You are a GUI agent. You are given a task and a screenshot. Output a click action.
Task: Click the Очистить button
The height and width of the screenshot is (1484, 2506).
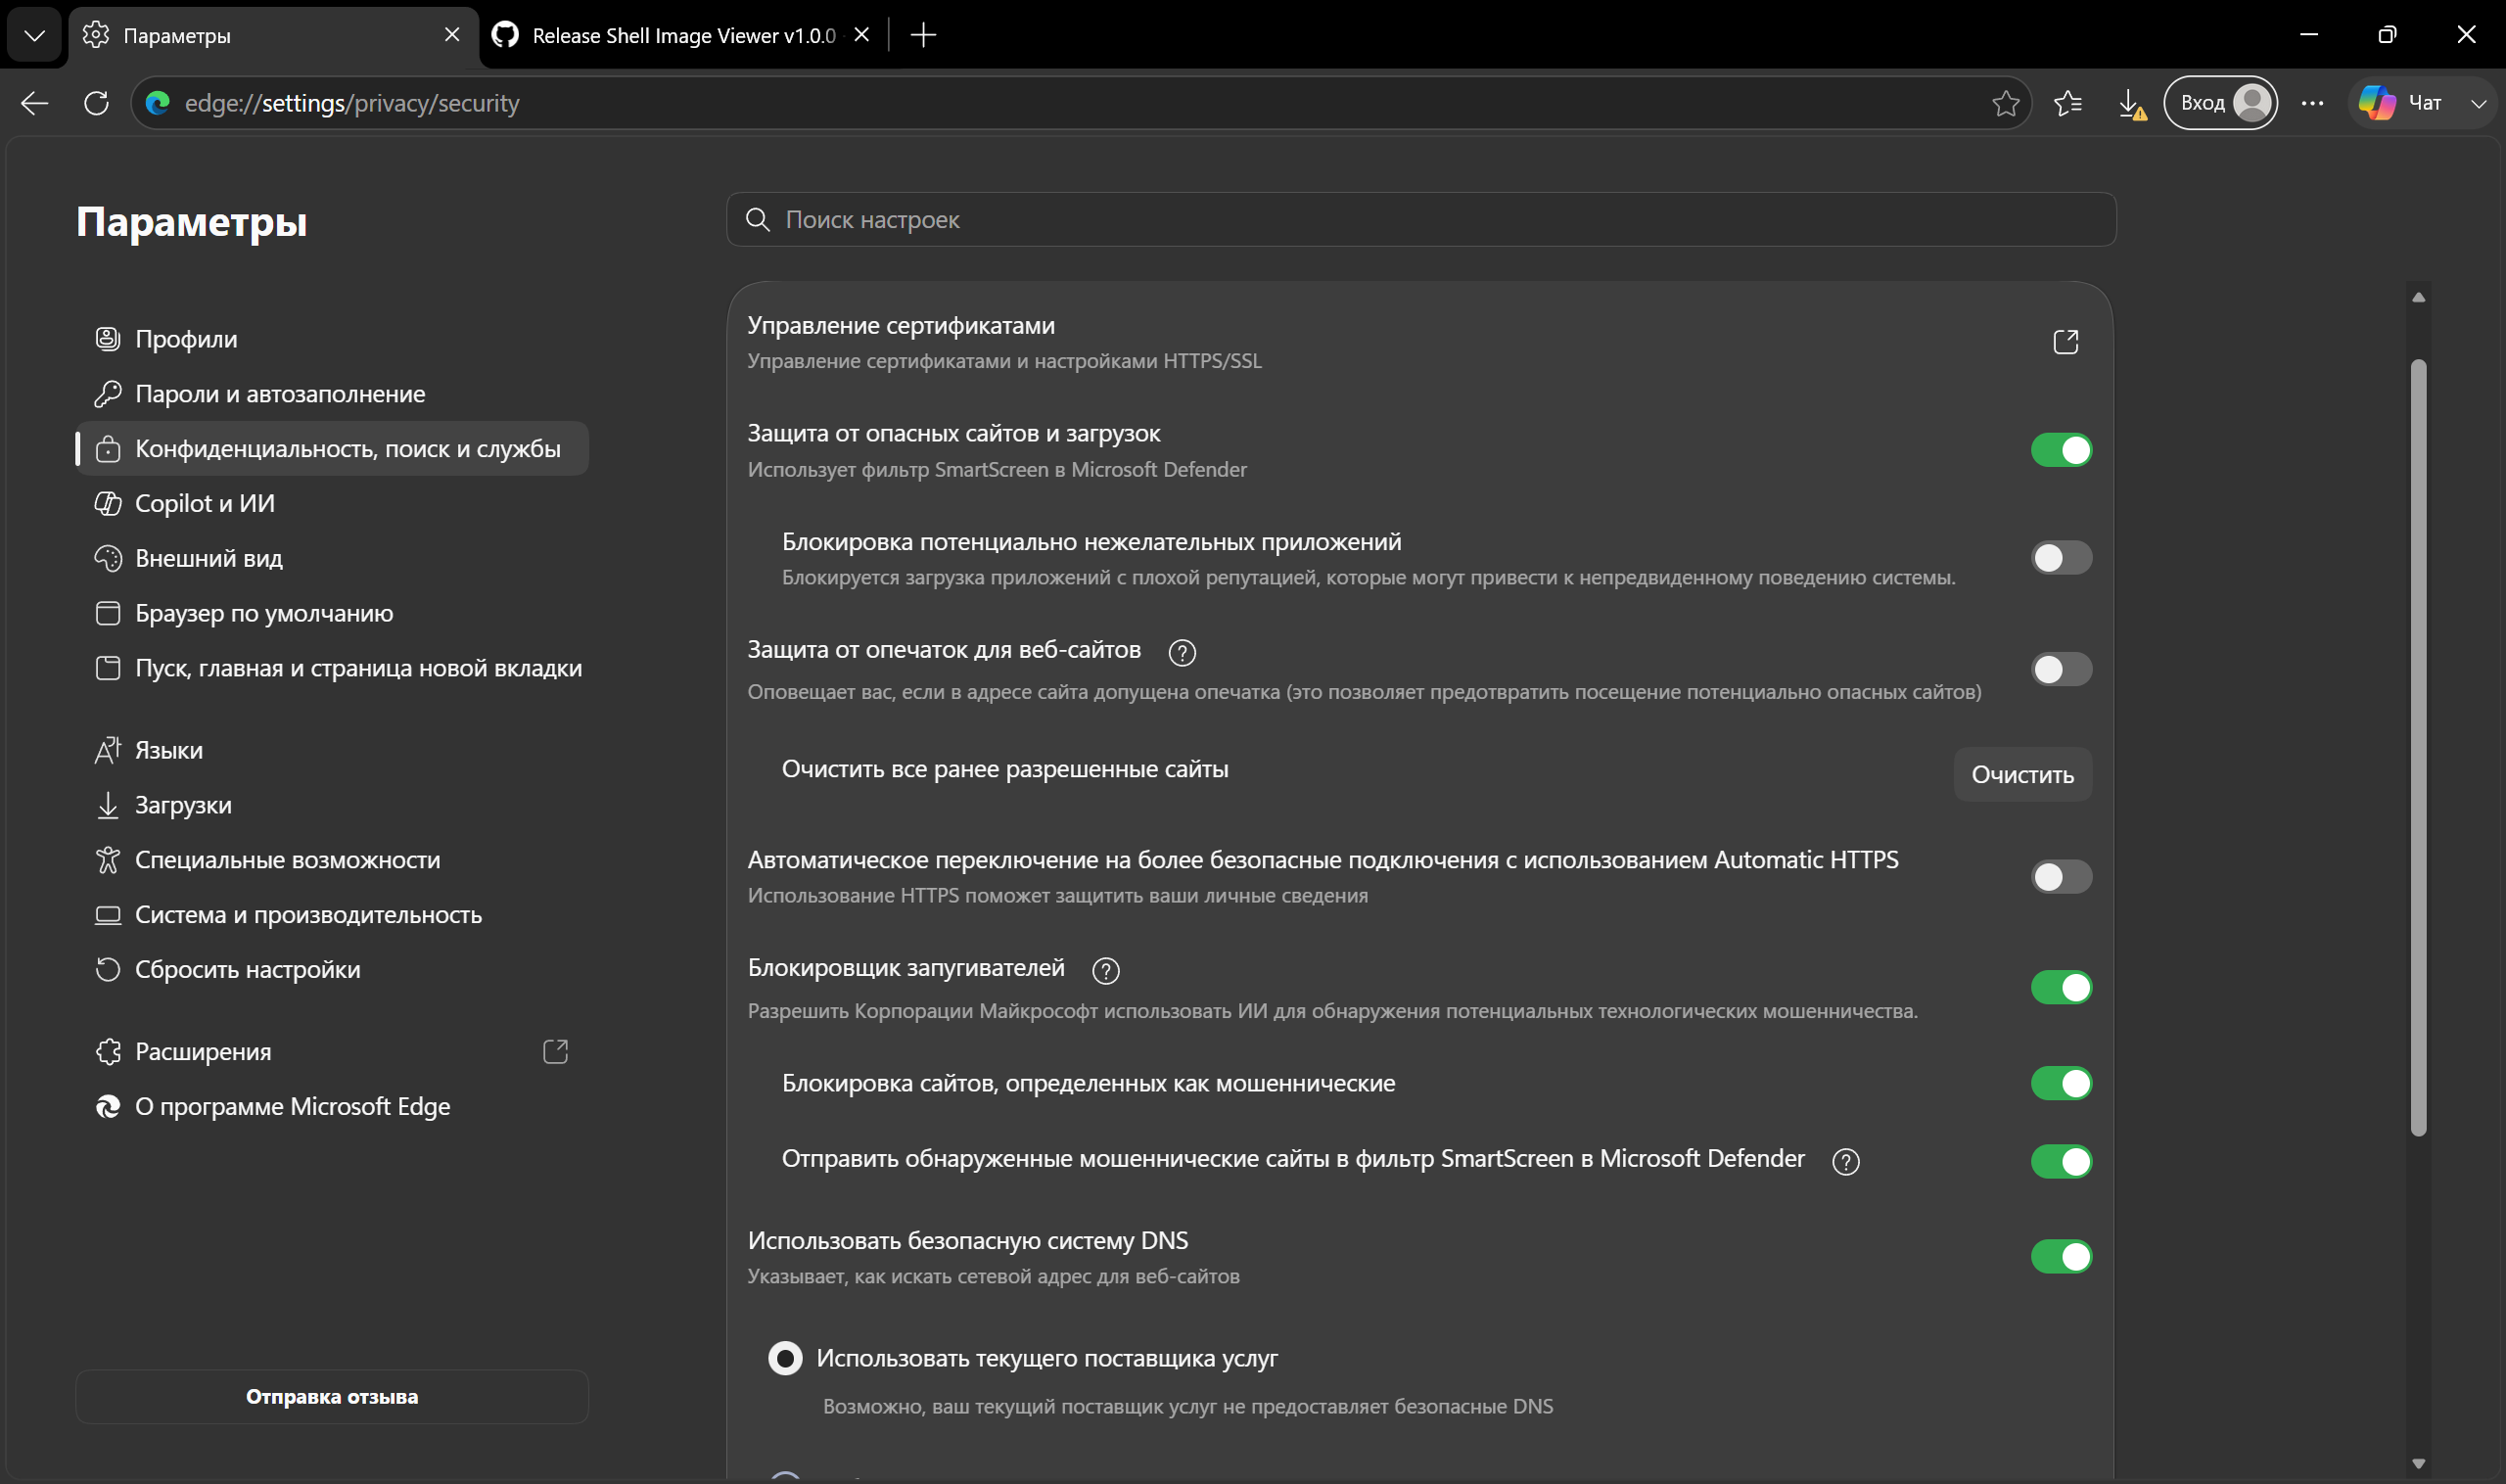[x=2022, y=775]
